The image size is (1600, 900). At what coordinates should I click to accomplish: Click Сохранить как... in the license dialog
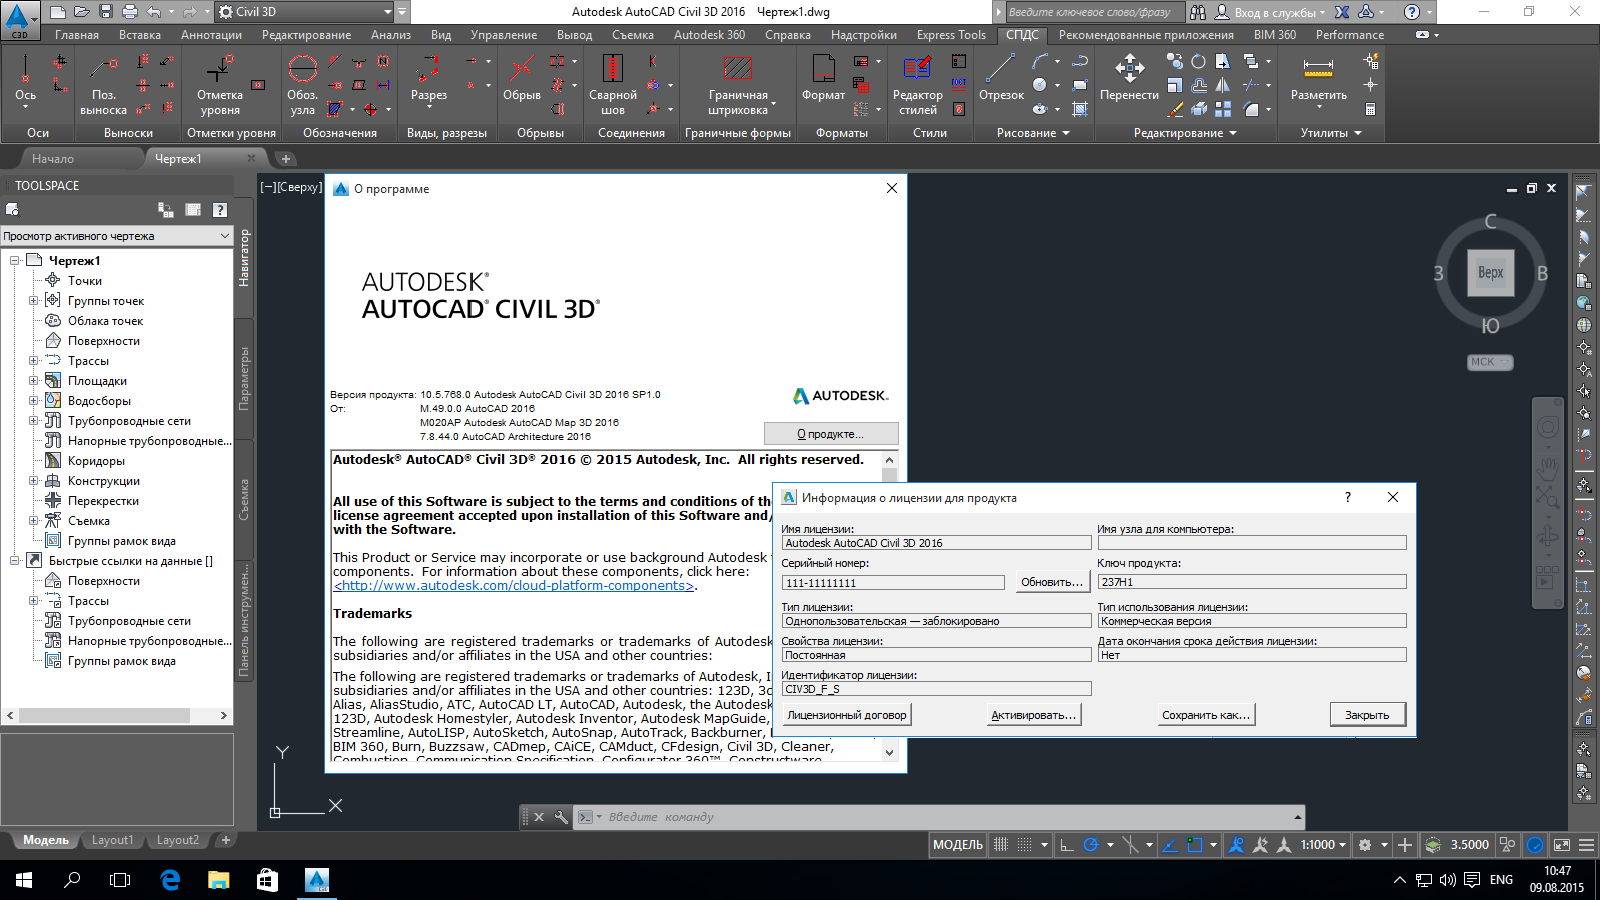click(1205, 715)
